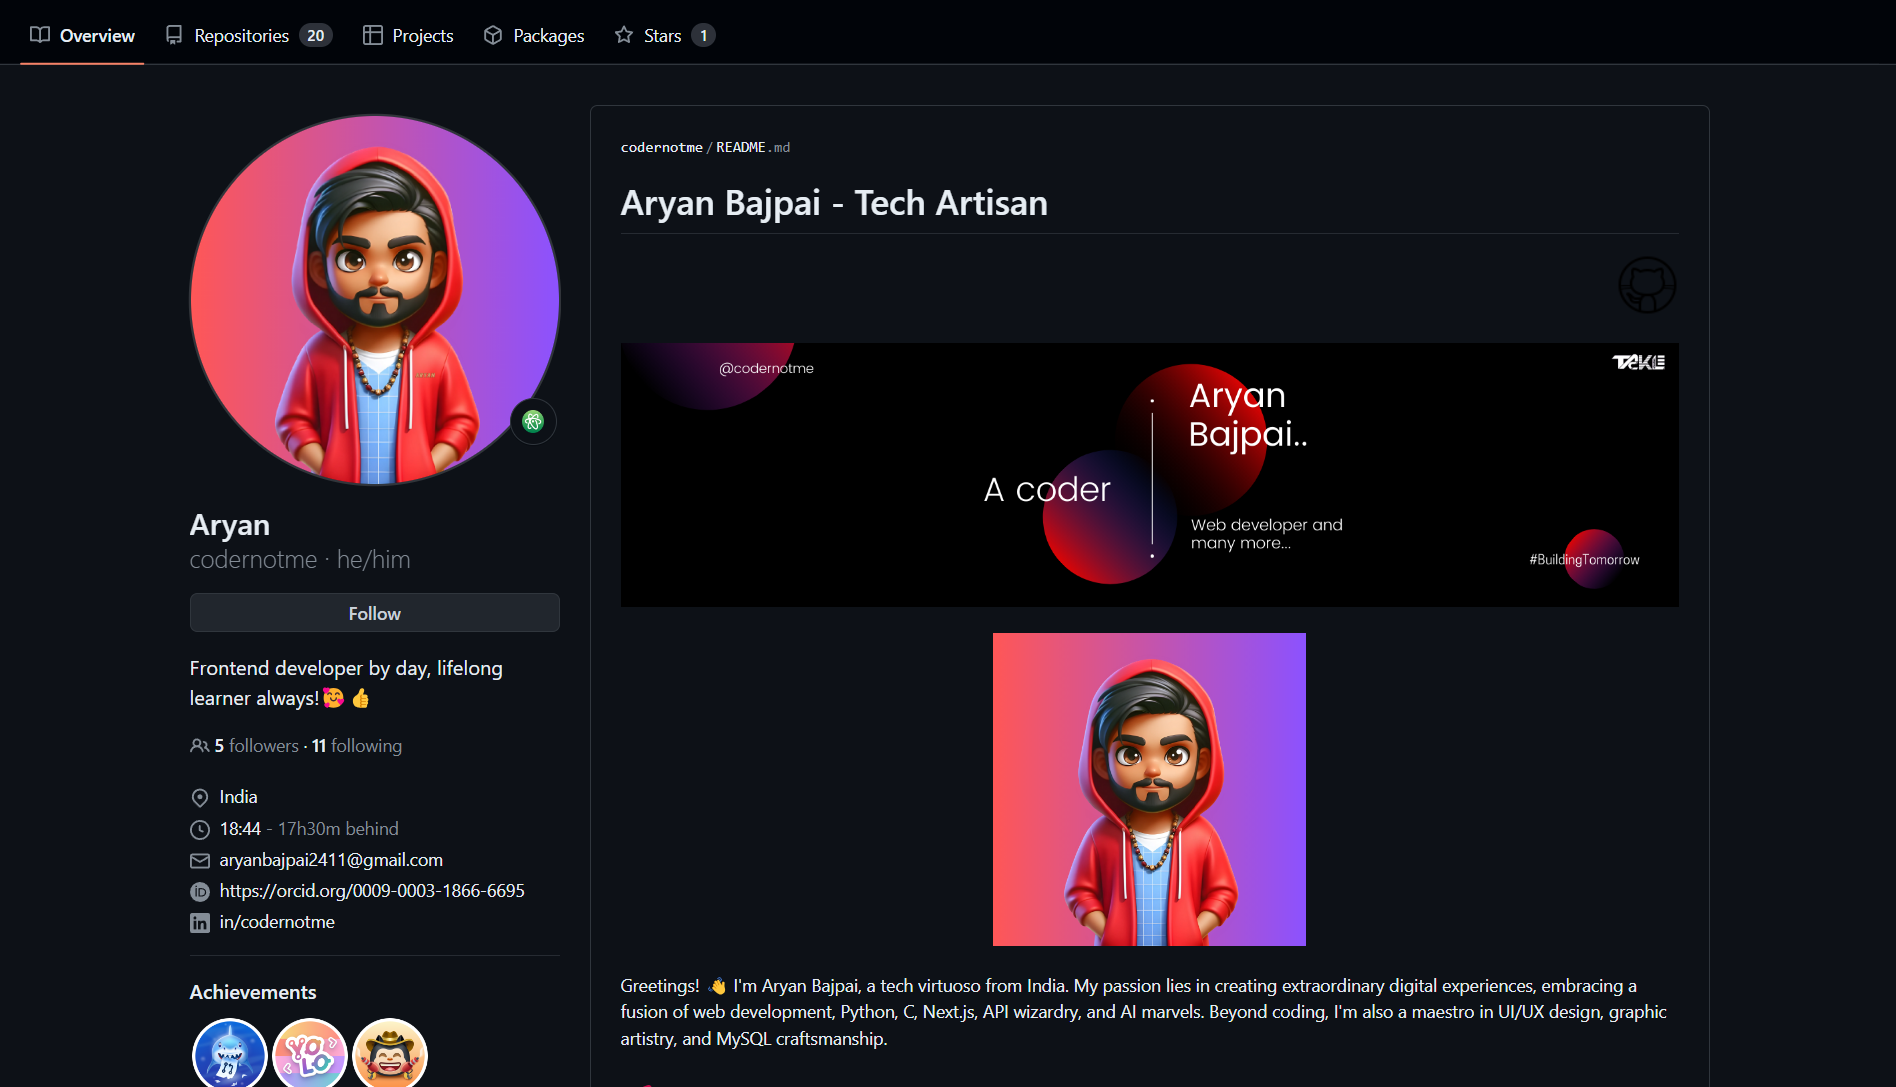The width and height of the screenshot is (1896, 1087).
Task: Click the Octocat icon in the README corner
Action: click(x=1647, y=284)
